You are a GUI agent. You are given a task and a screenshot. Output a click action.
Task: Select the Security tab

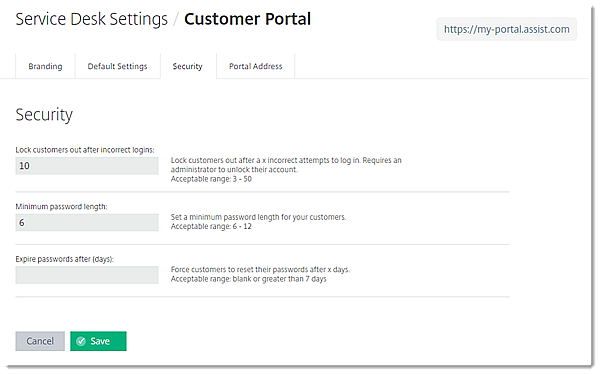(188, 66)
